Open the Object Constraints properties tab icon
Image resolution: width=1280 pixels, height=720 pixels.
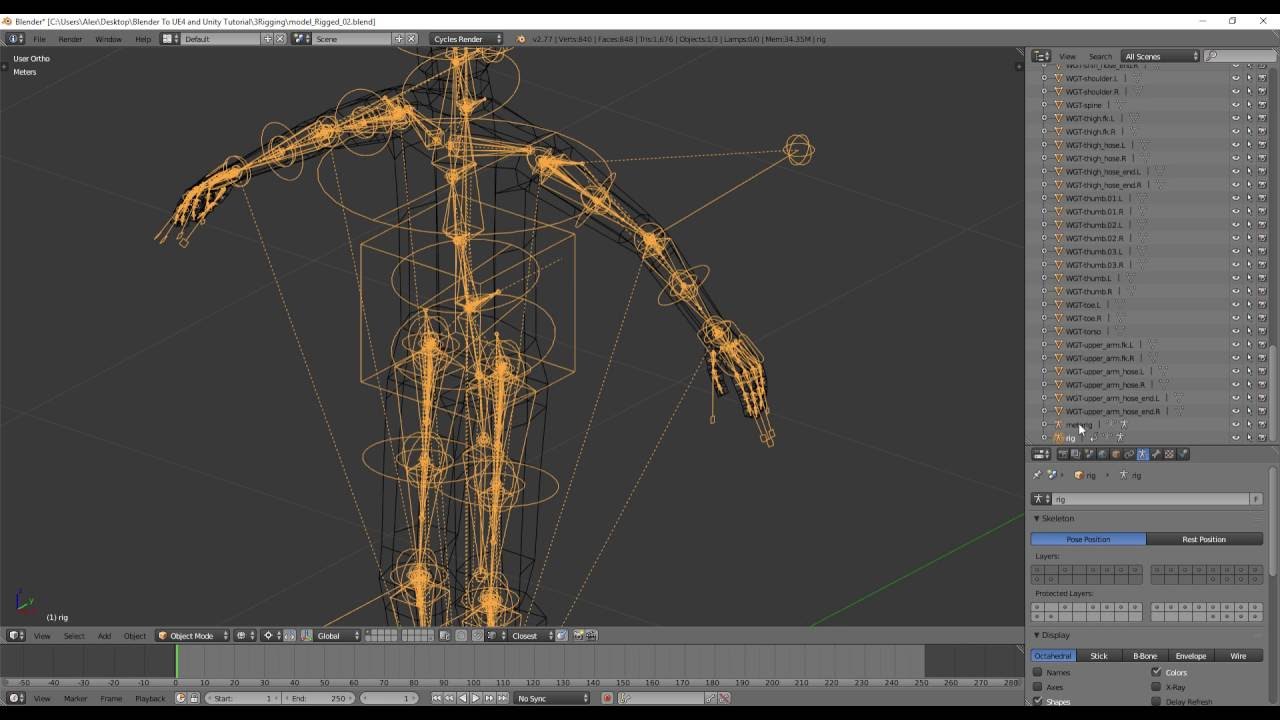[x=1129, y=454]
